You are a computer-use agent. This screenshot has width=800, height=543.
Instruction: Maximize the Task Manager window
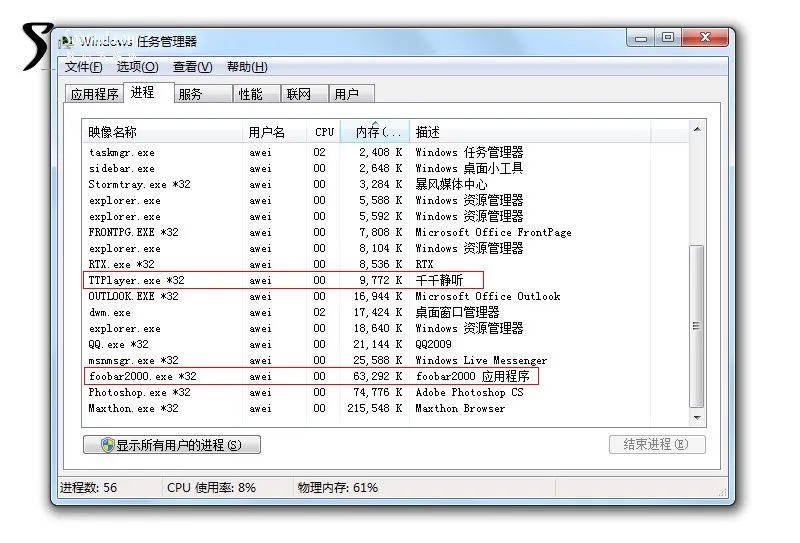click(x=668, y=38)
